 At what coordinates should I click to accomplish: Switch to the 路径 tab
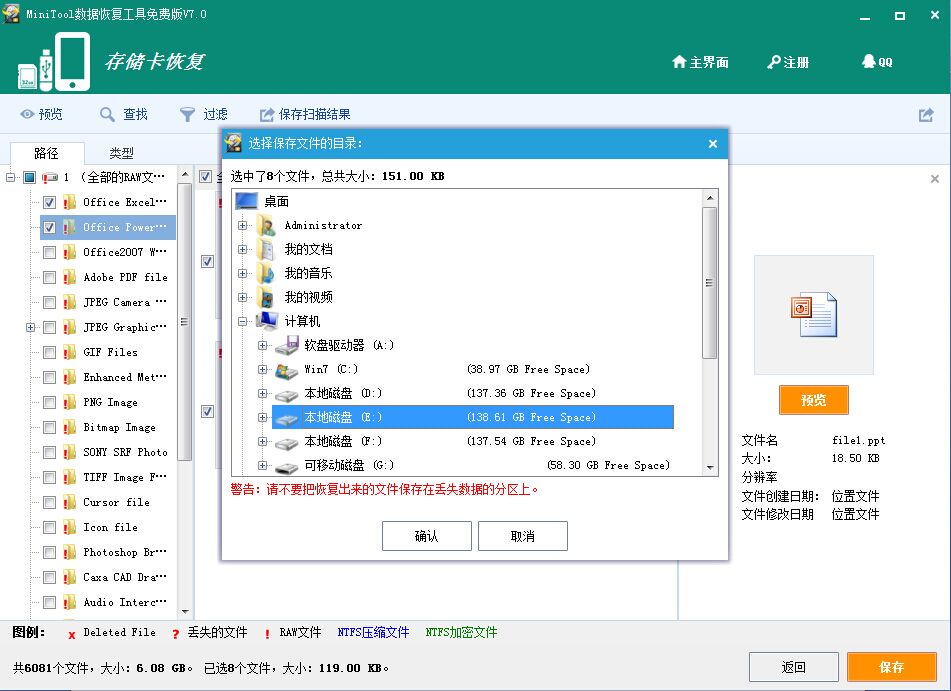pos(47,153)
